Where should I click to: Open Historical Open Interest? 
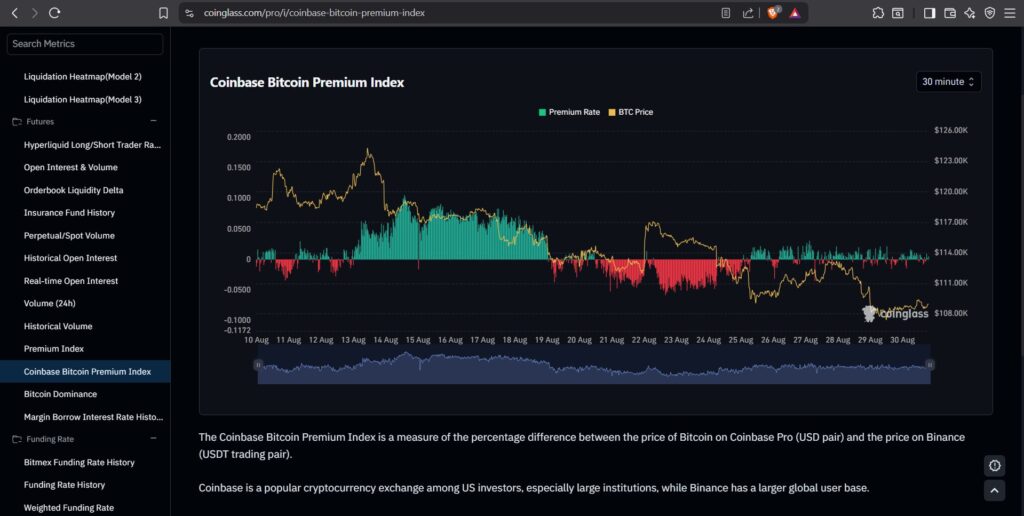71,258
